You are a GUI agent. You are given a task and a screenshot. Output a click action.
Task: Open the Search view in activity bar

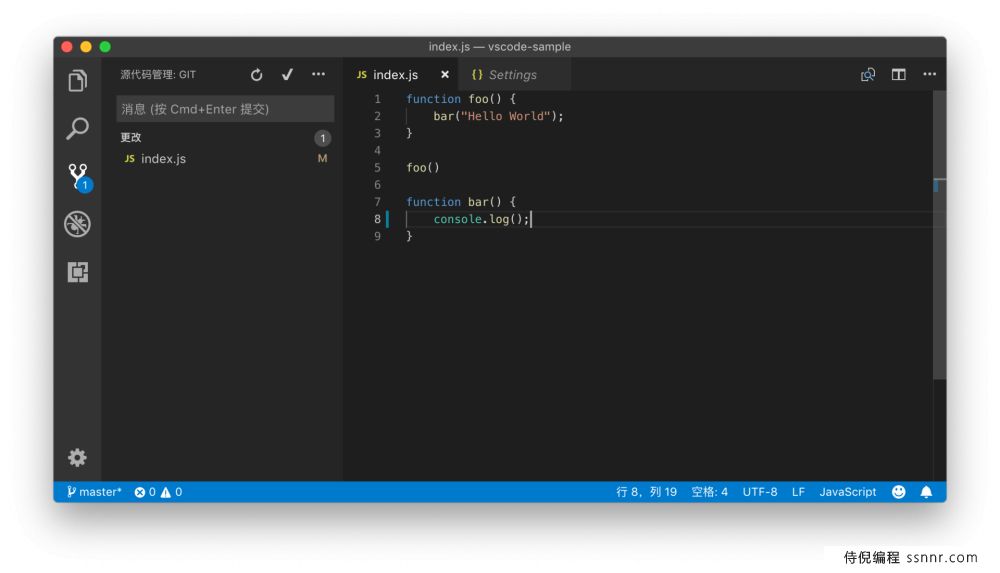pos(77,128)
